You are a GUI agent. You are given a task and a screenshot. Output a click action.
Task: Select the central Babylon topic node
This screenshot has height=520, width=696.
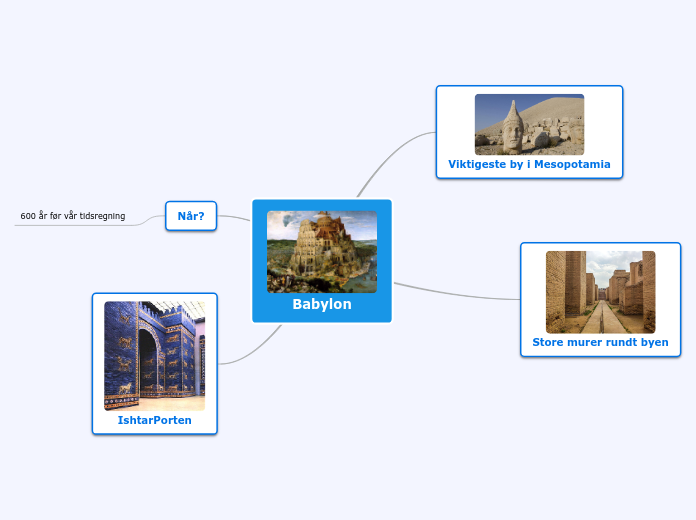[322, 261]
